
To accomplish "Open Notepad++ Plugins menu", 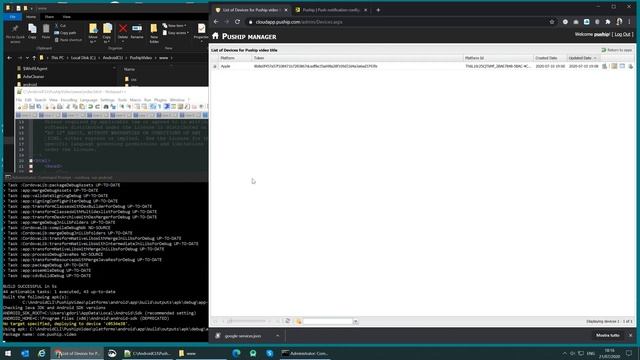I will click(x=160, y=100).
